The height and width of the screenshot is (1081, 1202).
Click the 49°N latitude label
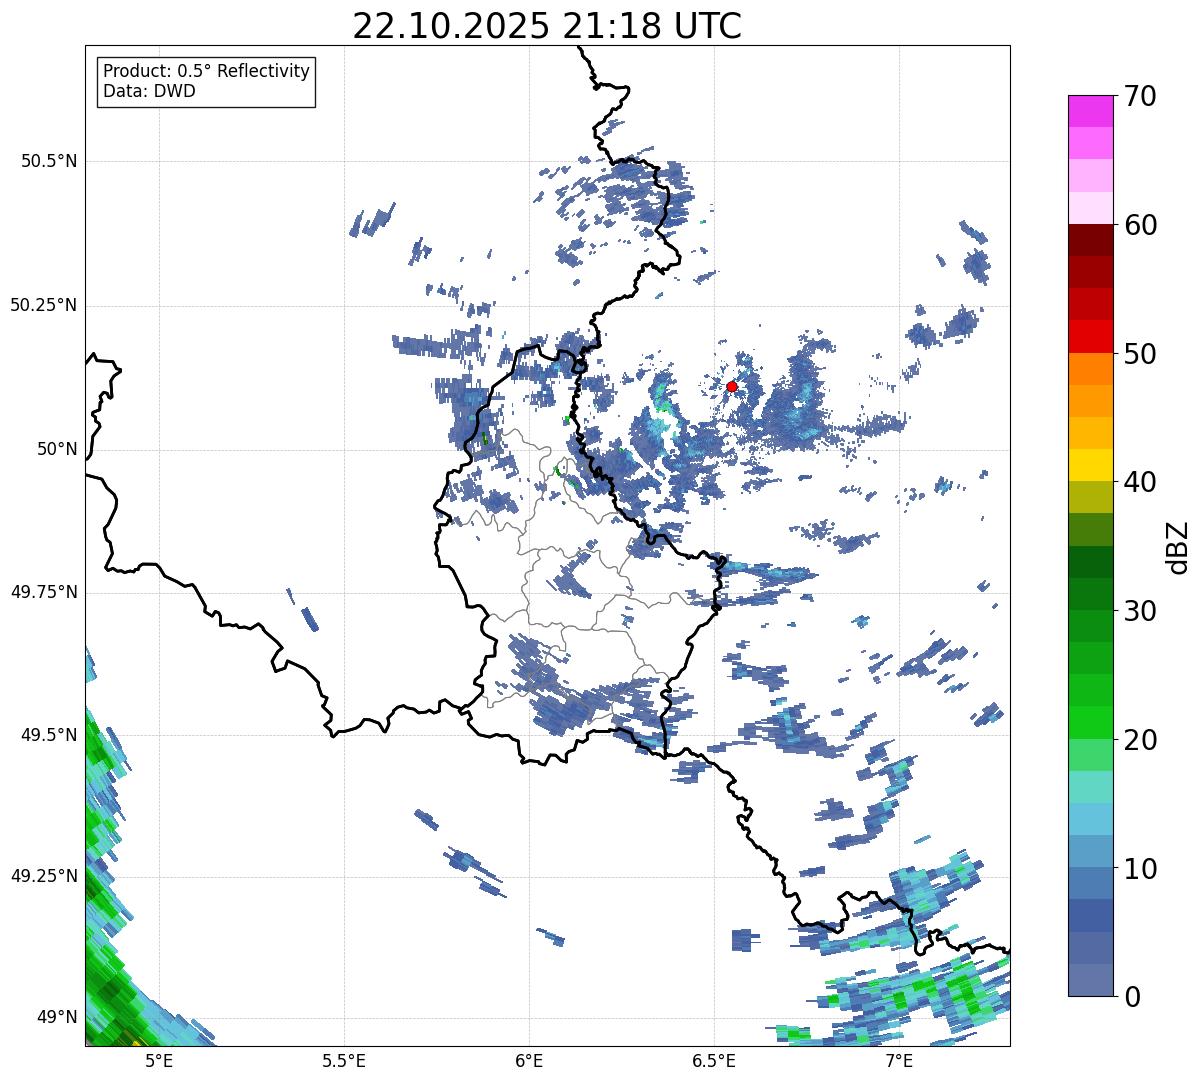pos(57,1017)
